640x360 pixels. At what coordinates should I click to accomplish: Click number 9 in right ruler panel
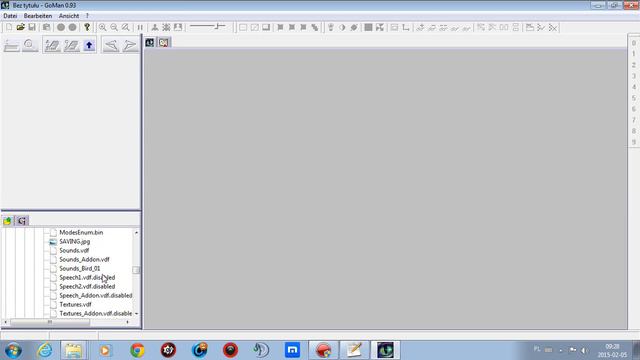click(x=634, y=142)
